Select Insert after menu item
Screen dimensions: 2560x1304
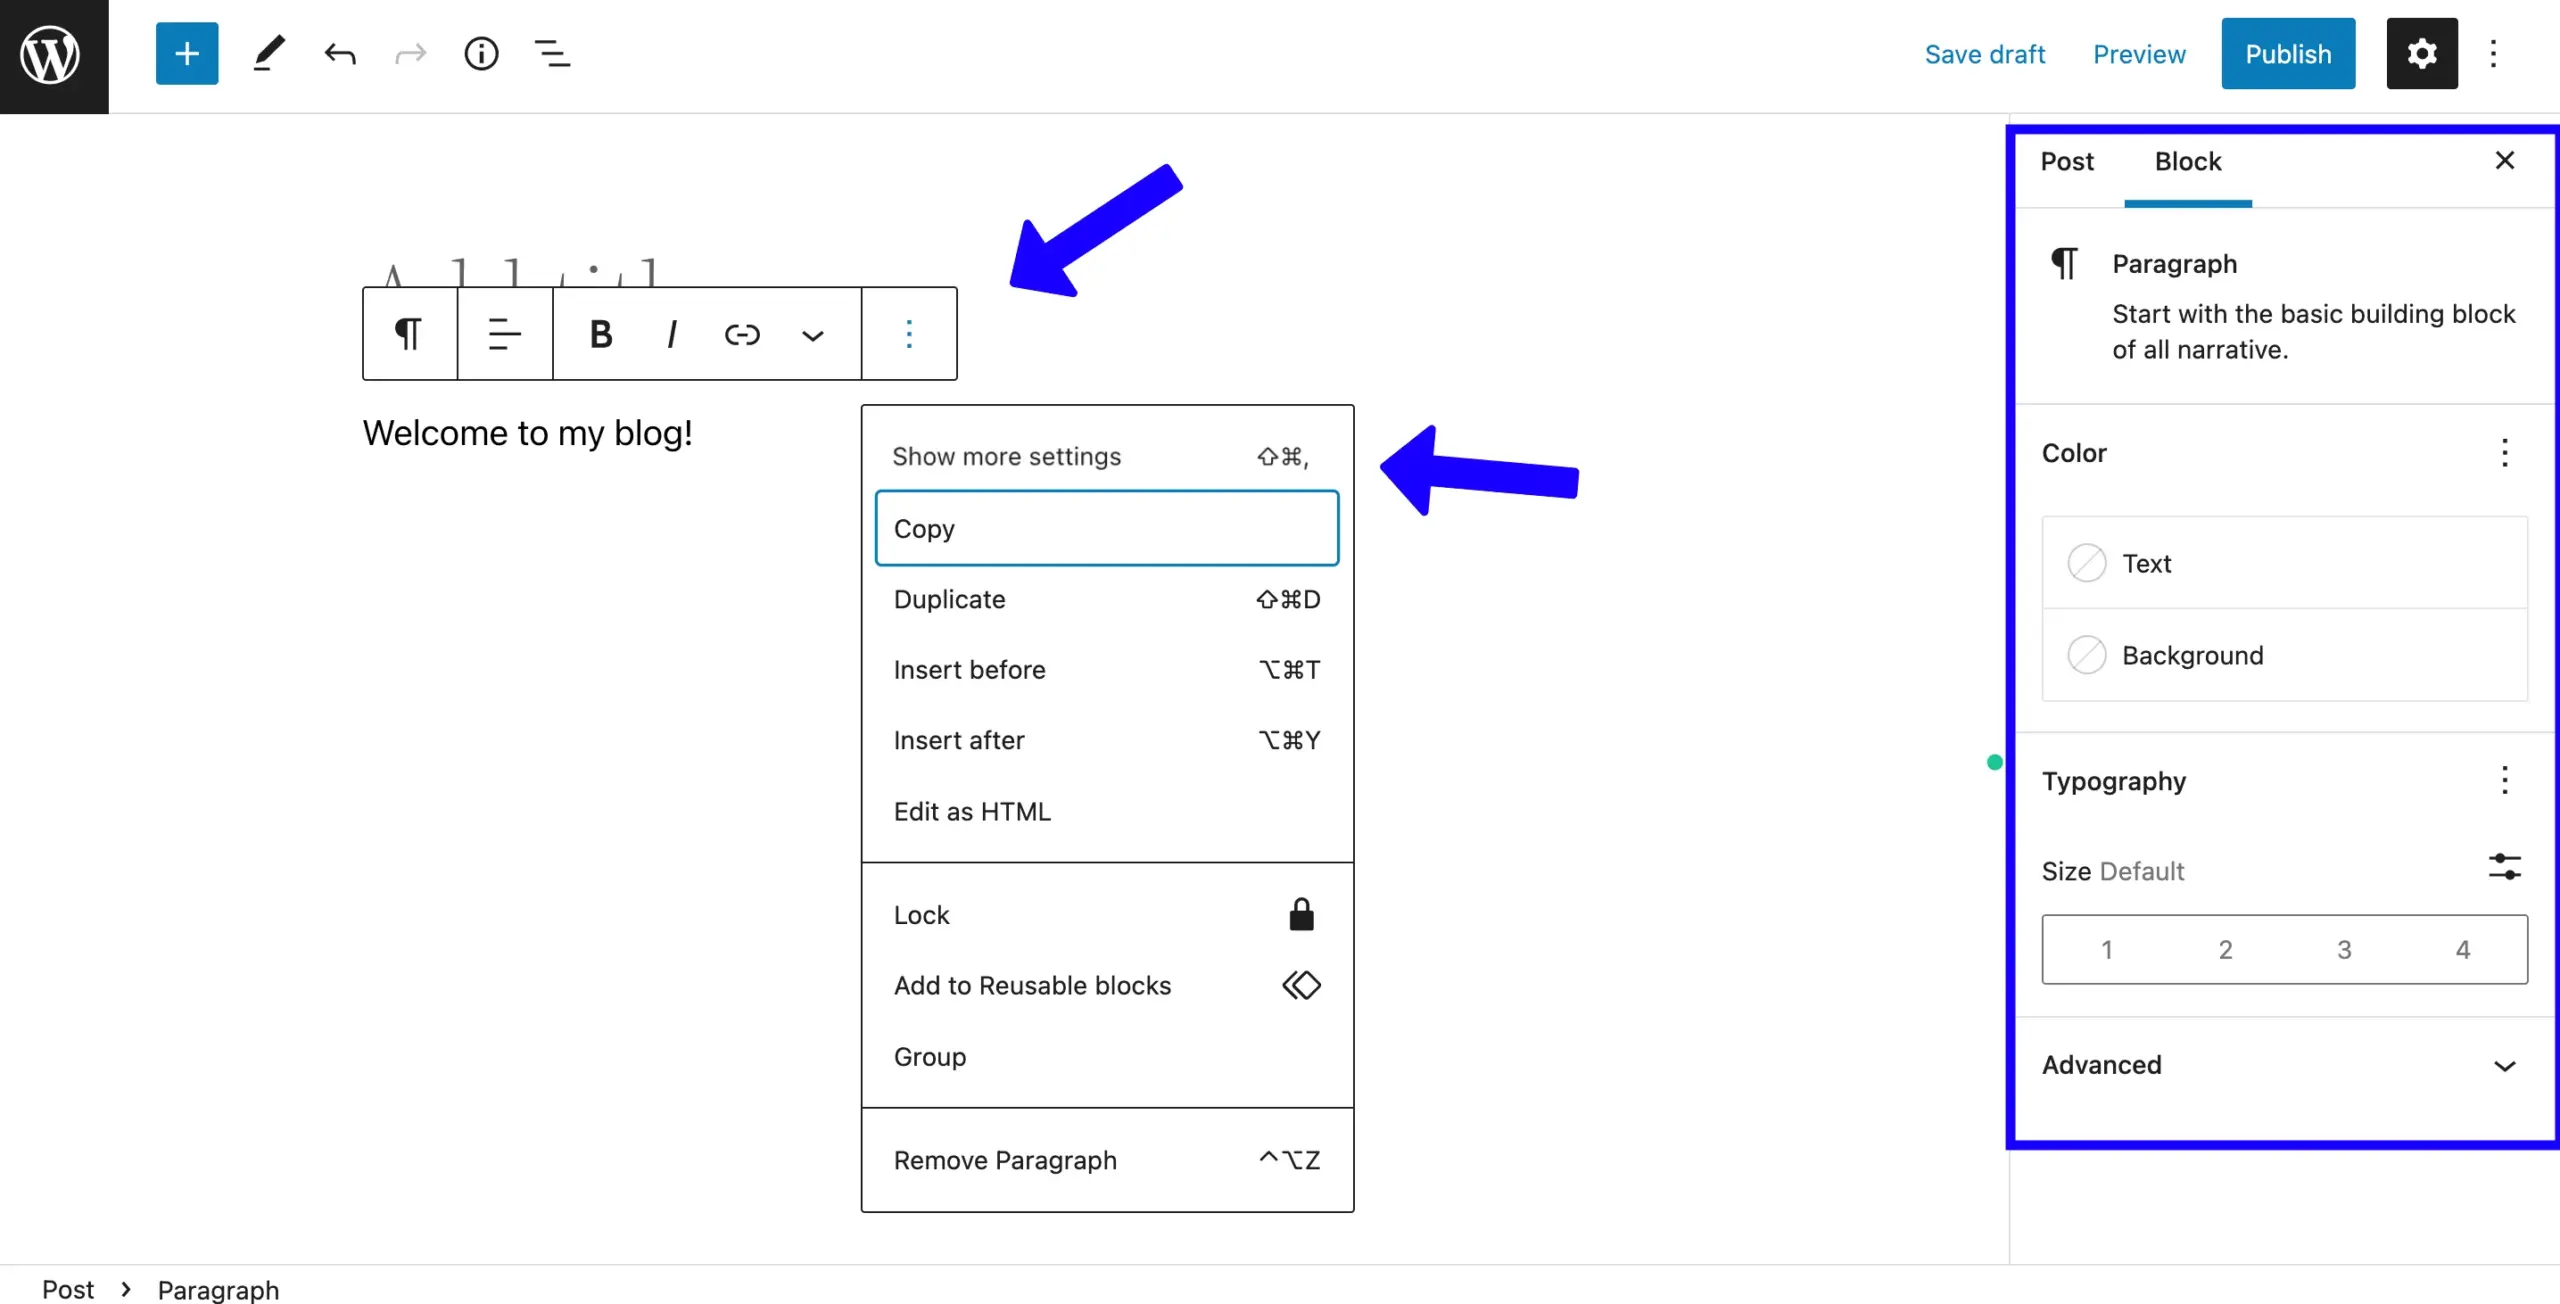1107,740
